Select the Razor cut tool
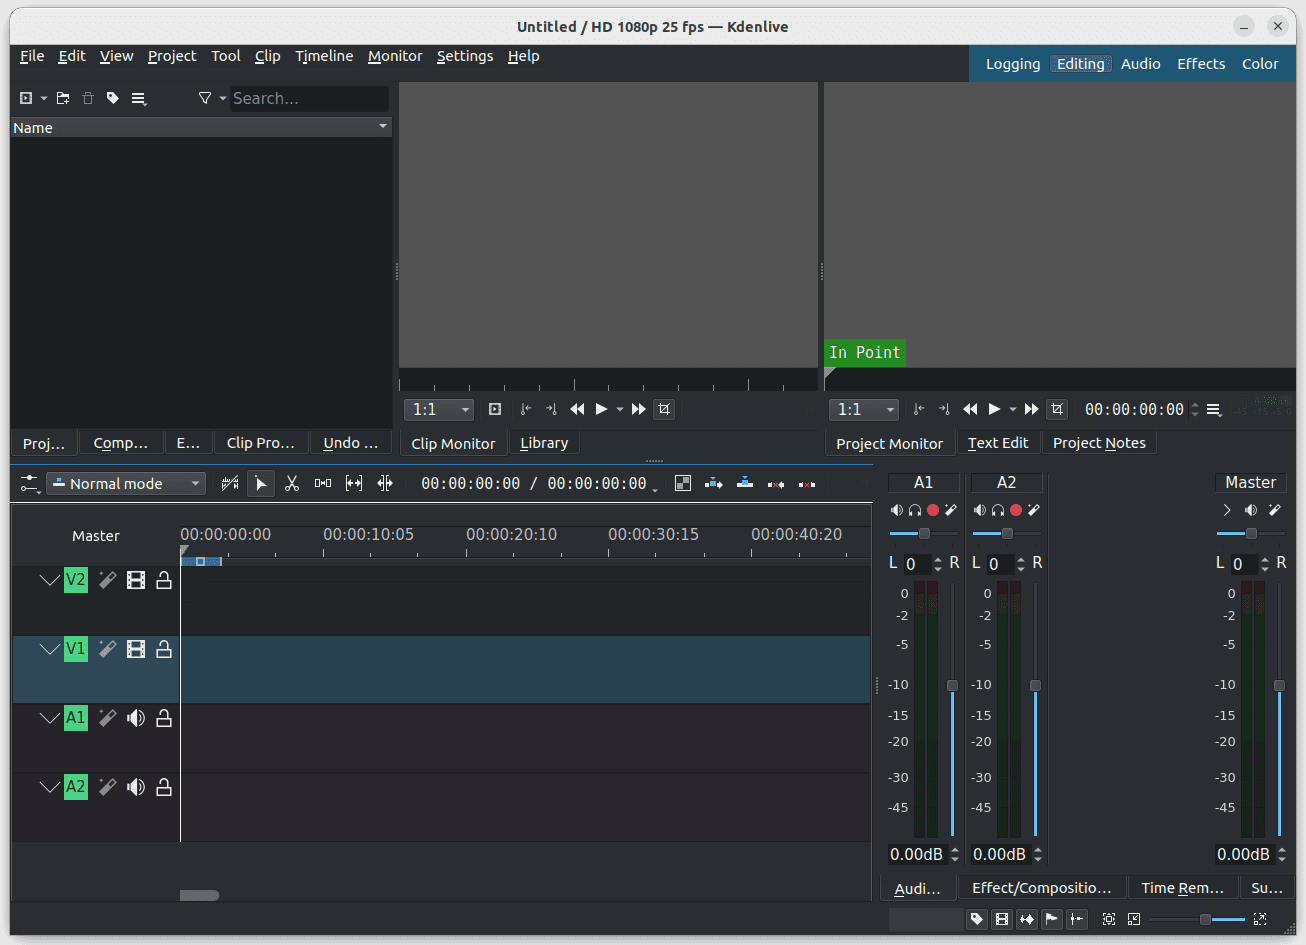 [x=292, y=484]
